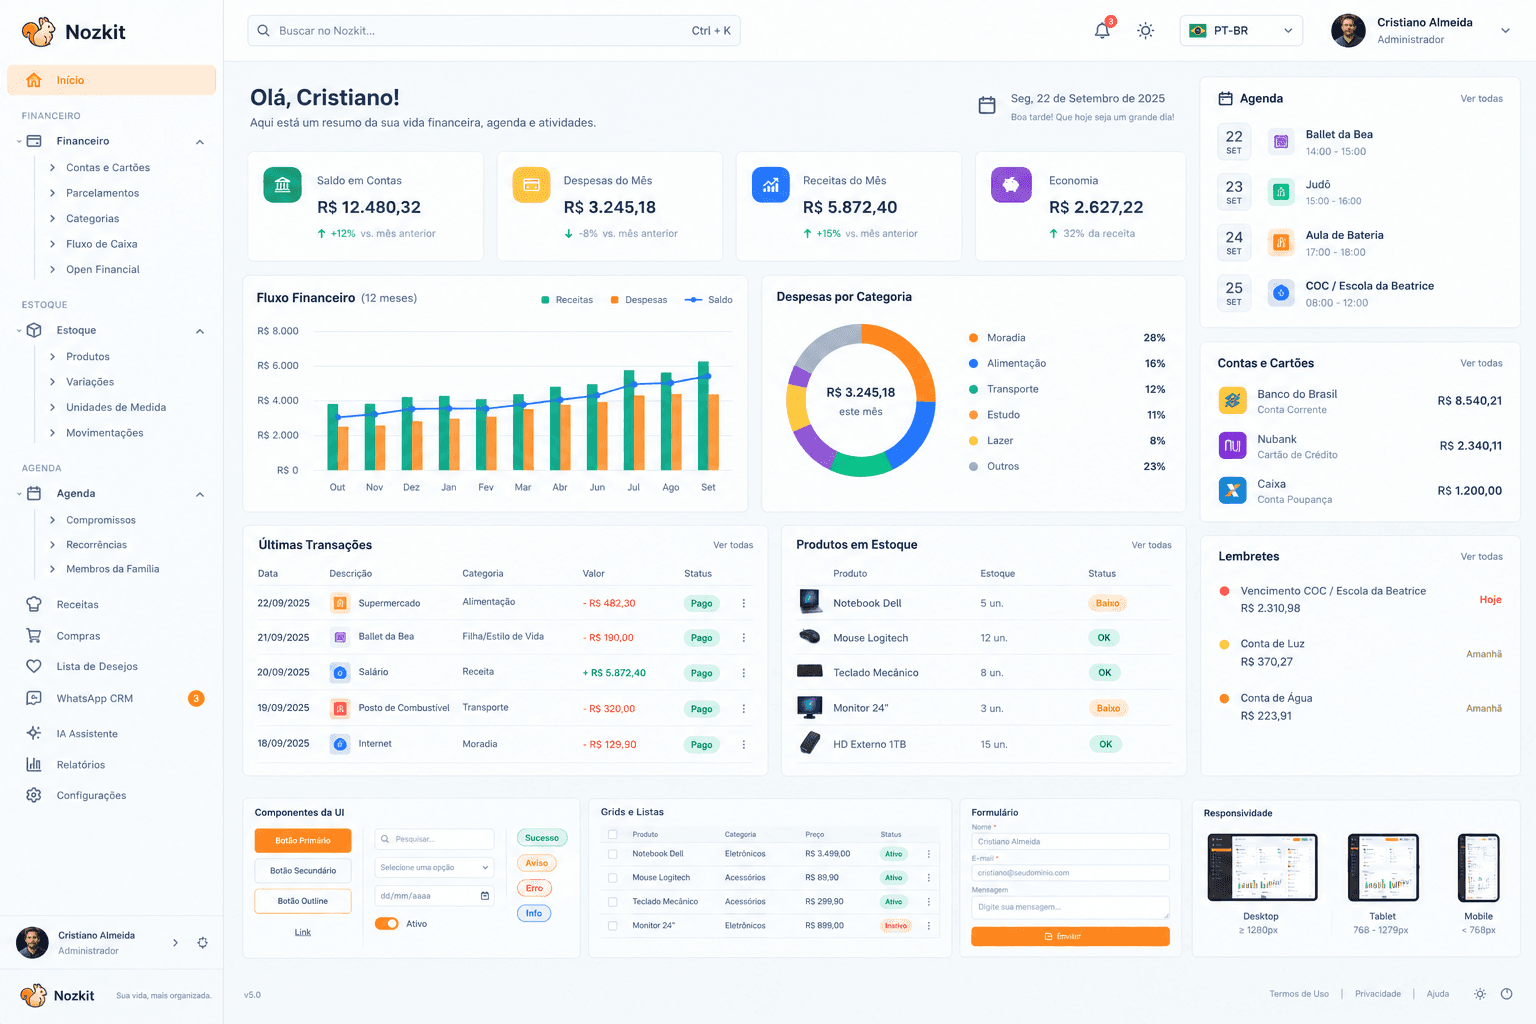Open Compras shopping cart icon
This screenshot has height=1024, width=1536.
click(x=34, y=636)
